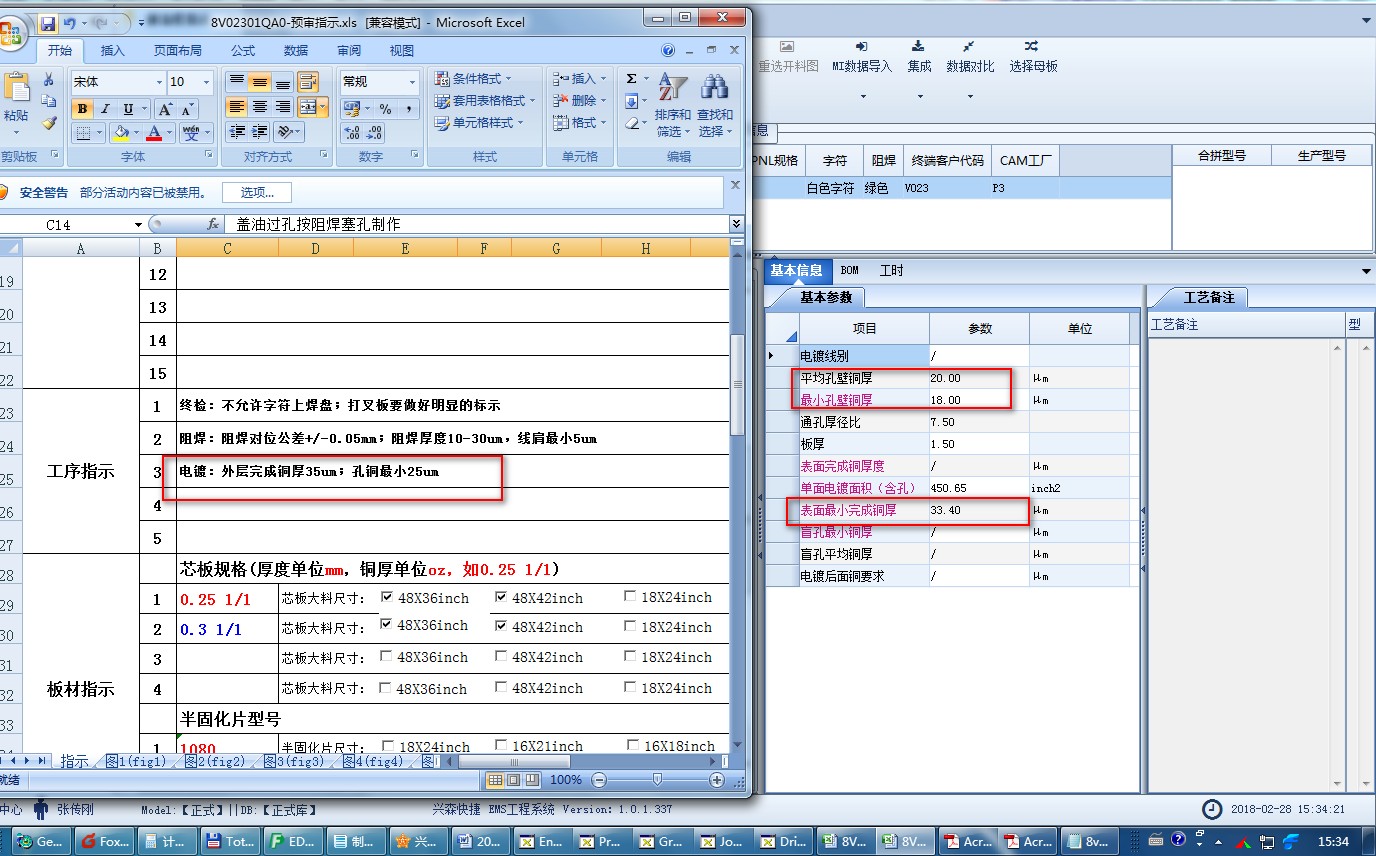Click MI数据导入 button in EMS toolbar
Screen dimensions: 1376x856
tap(861, 58)
